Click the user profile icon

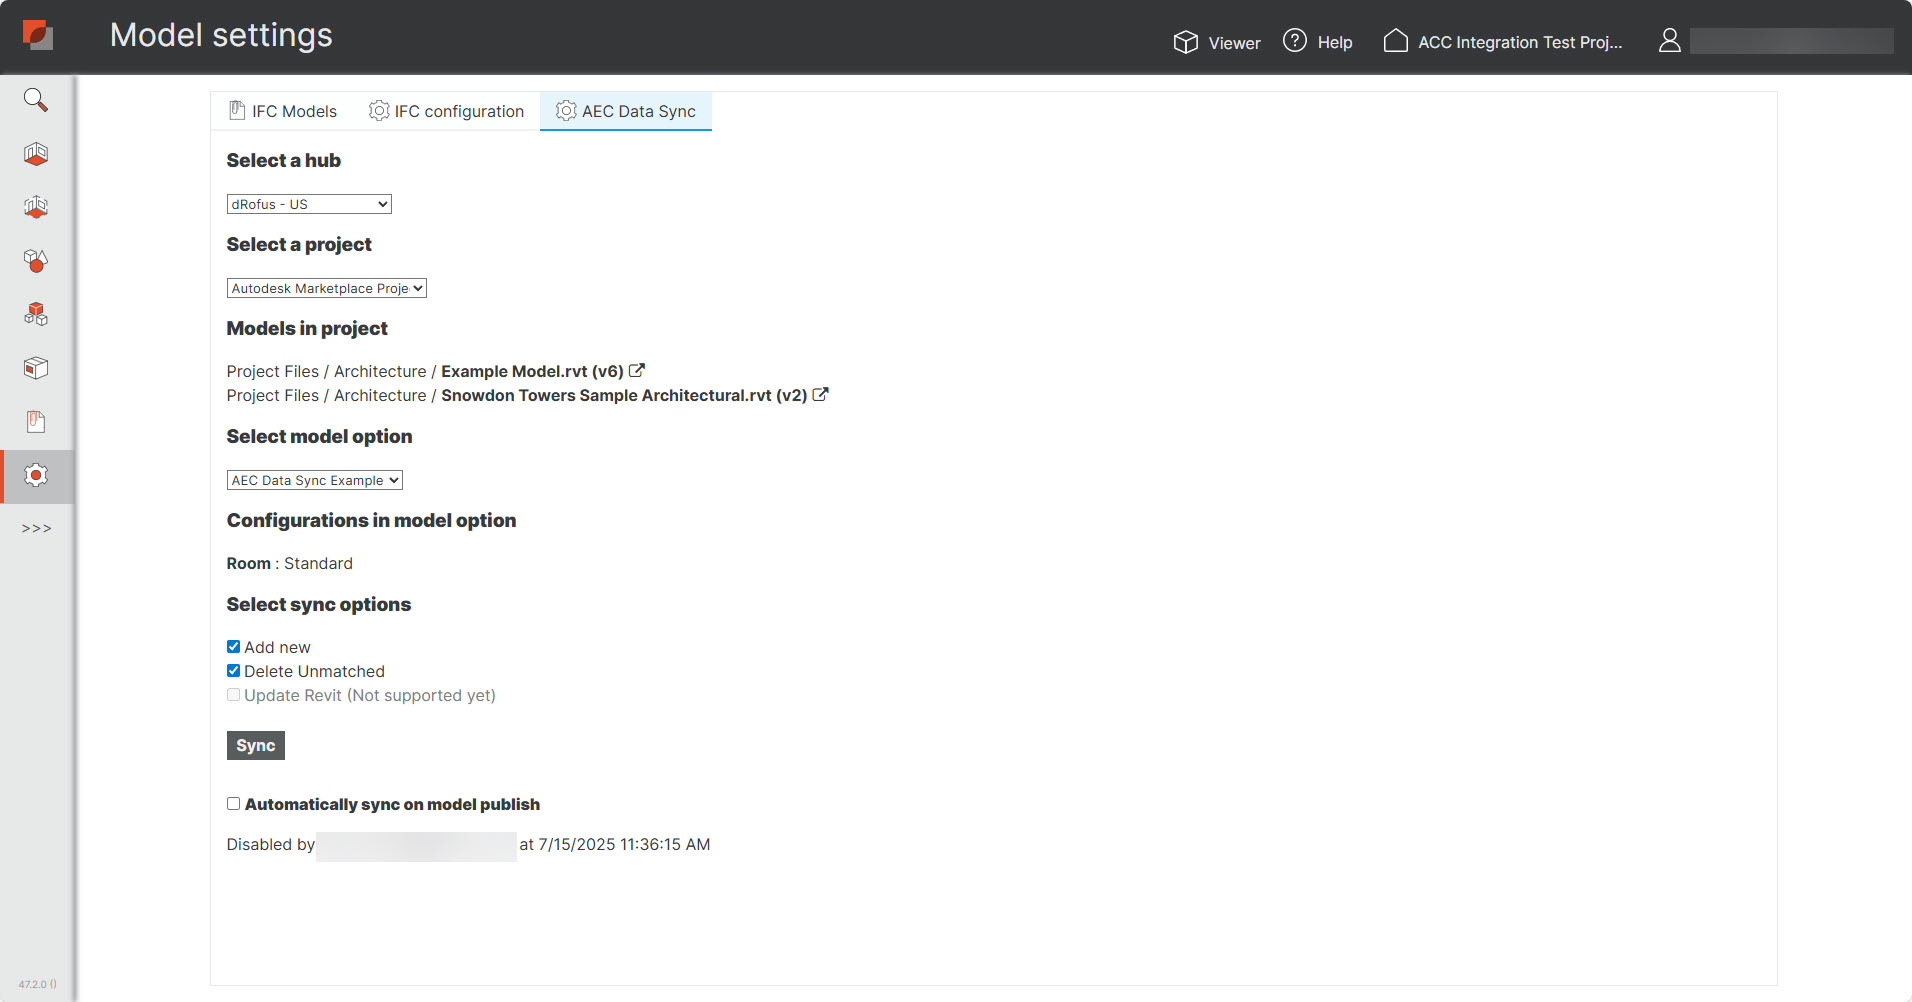point(1669,41)
